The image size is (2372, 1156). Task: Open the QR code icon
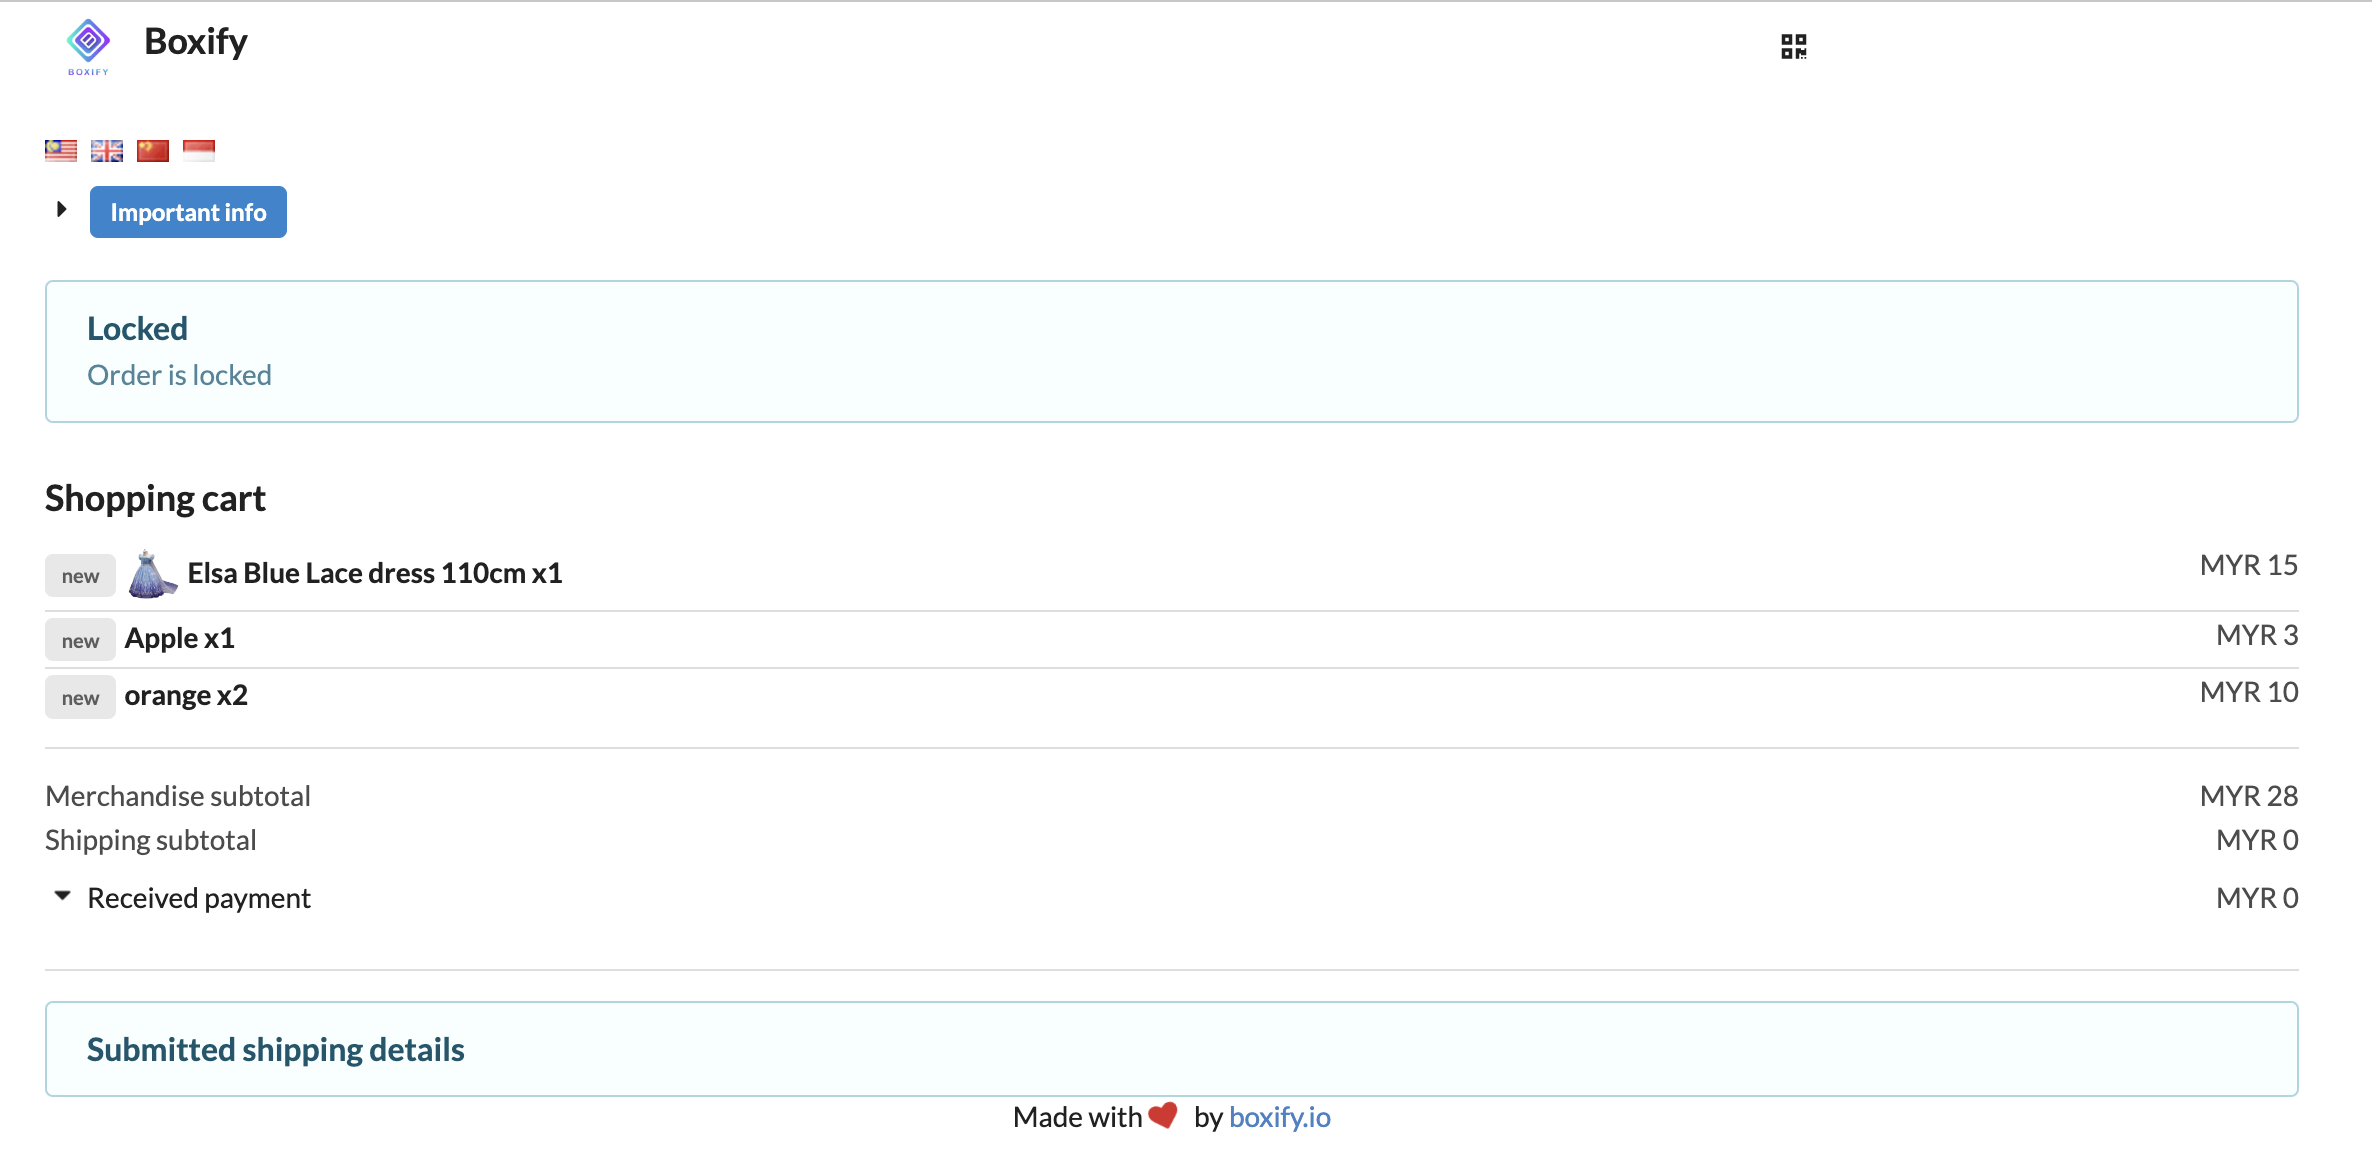(x=1793, y=46)
